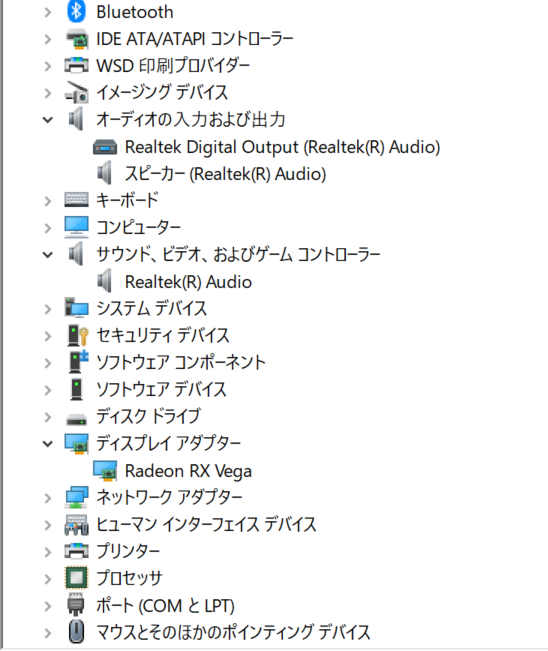Expand the WSD 印刷プロバイダー node
Viewport: 548px width, 651px height.
point(48,66)
